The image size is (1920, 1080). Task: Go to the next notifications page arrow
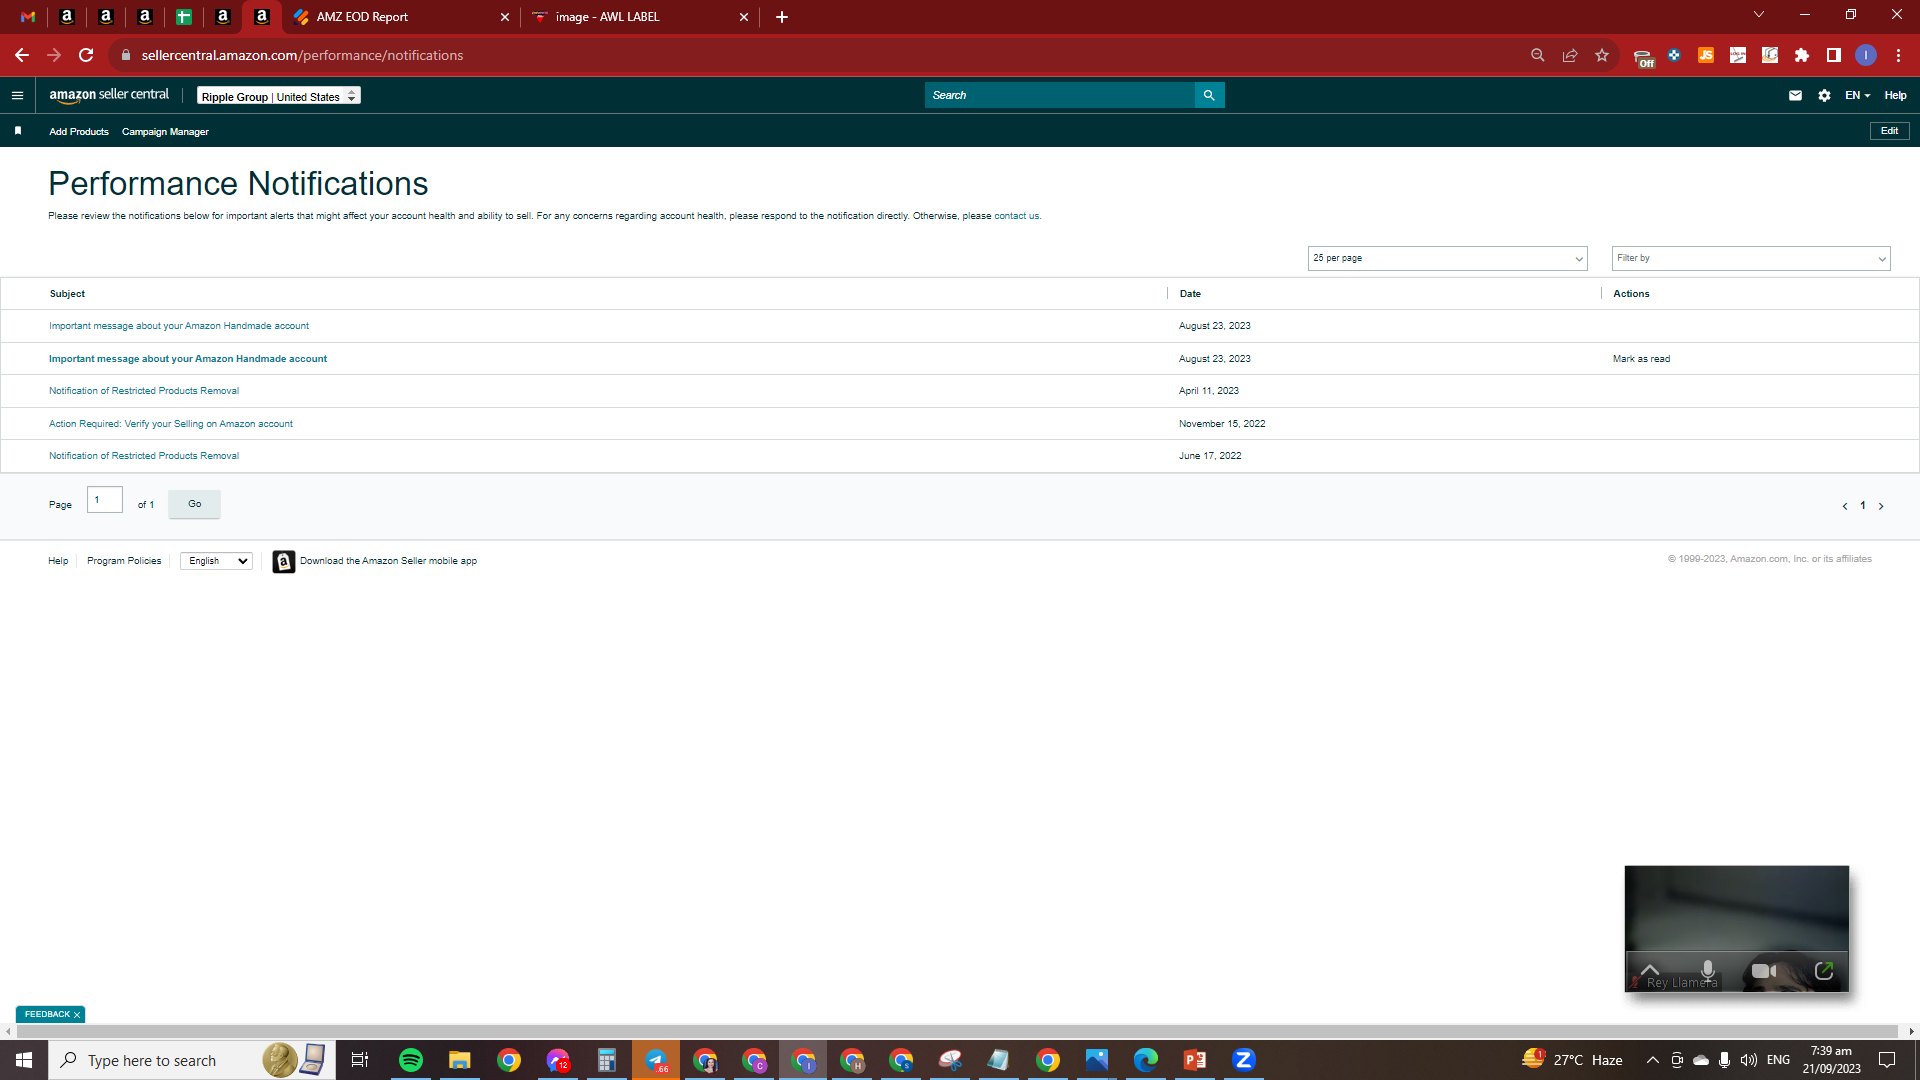(x=1881, y=506)
